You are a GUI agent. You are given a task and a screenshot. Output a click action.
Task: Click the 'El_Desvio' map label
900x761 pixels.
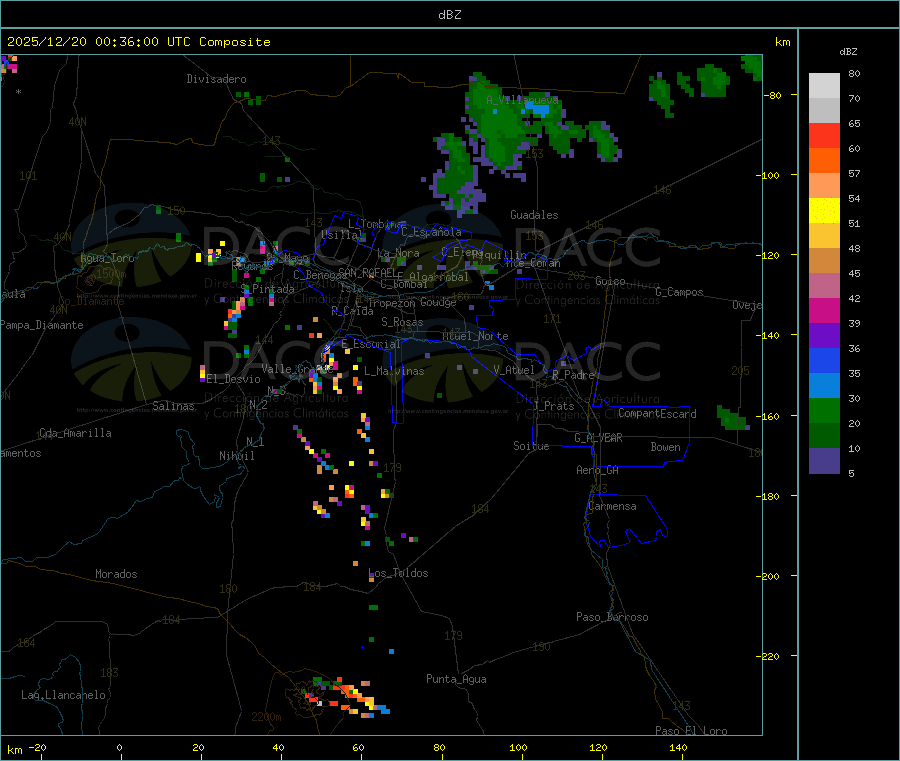[x=234, y=379]
